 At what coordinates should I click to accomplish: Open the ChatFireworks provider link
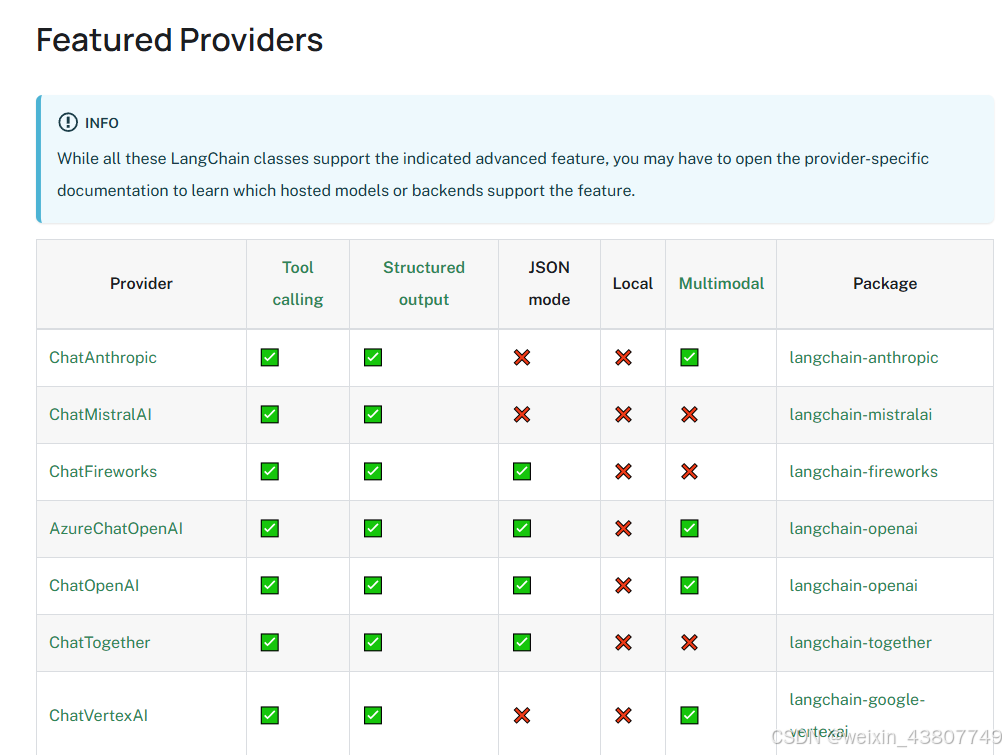pyautogui.click(x=103, y=471)
